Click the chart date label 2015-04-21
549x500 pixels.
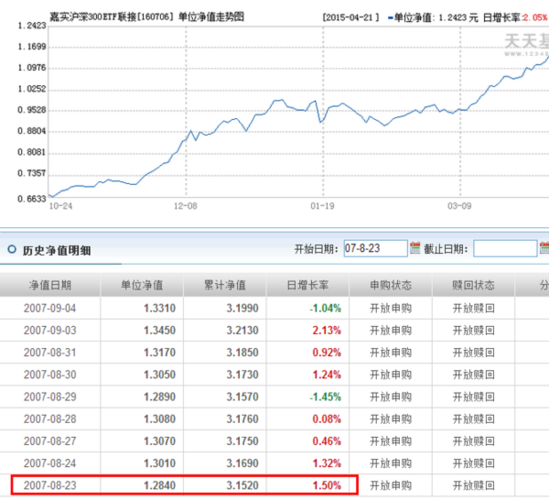[350, 17]
